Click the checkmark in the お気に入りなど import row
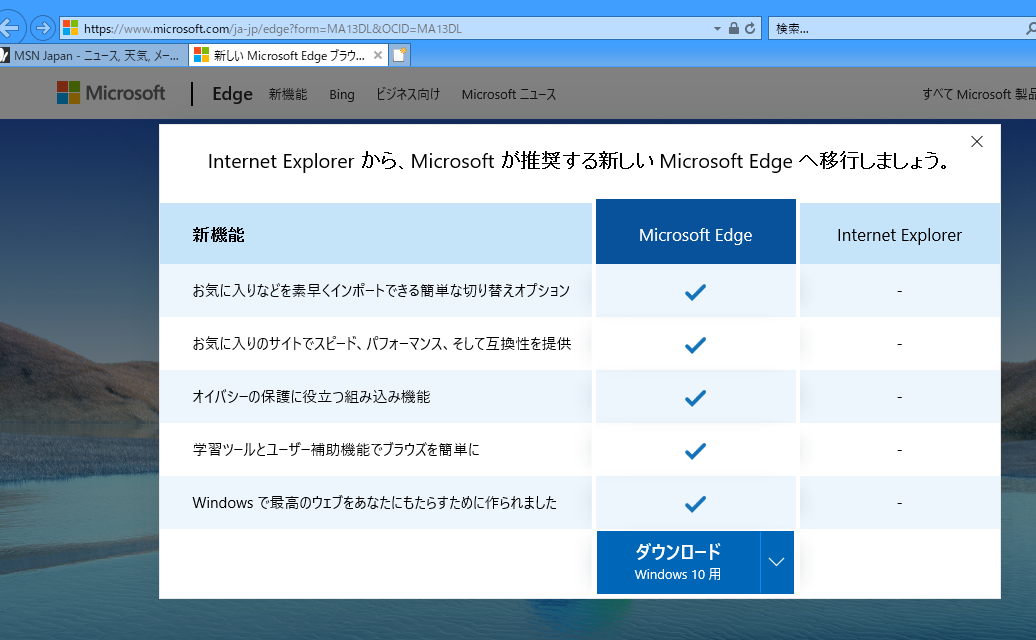1036x640 pixels. coord(695,291)
